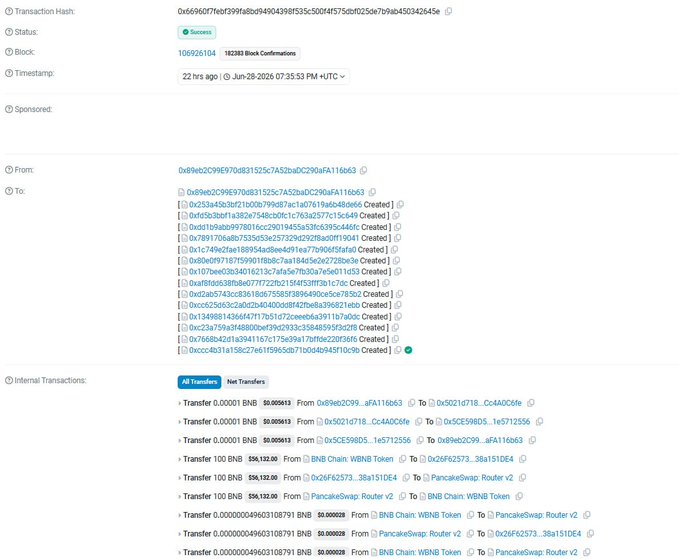The width and height of the screenshot is (679, 559).
Task: Copy created contract 0xfd5b3bbf1a38 address
Action: tap(396, 216)
